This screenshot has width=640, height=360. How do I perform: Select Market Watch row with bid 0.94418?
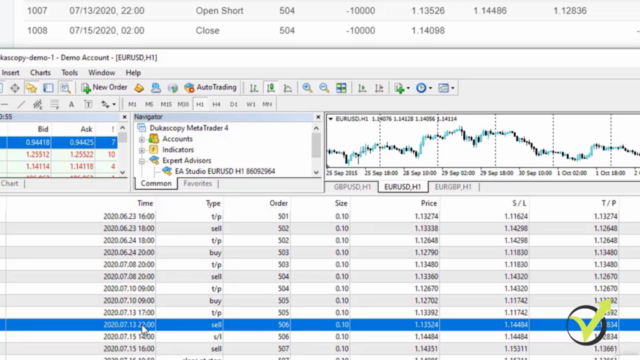click(58, 142)
